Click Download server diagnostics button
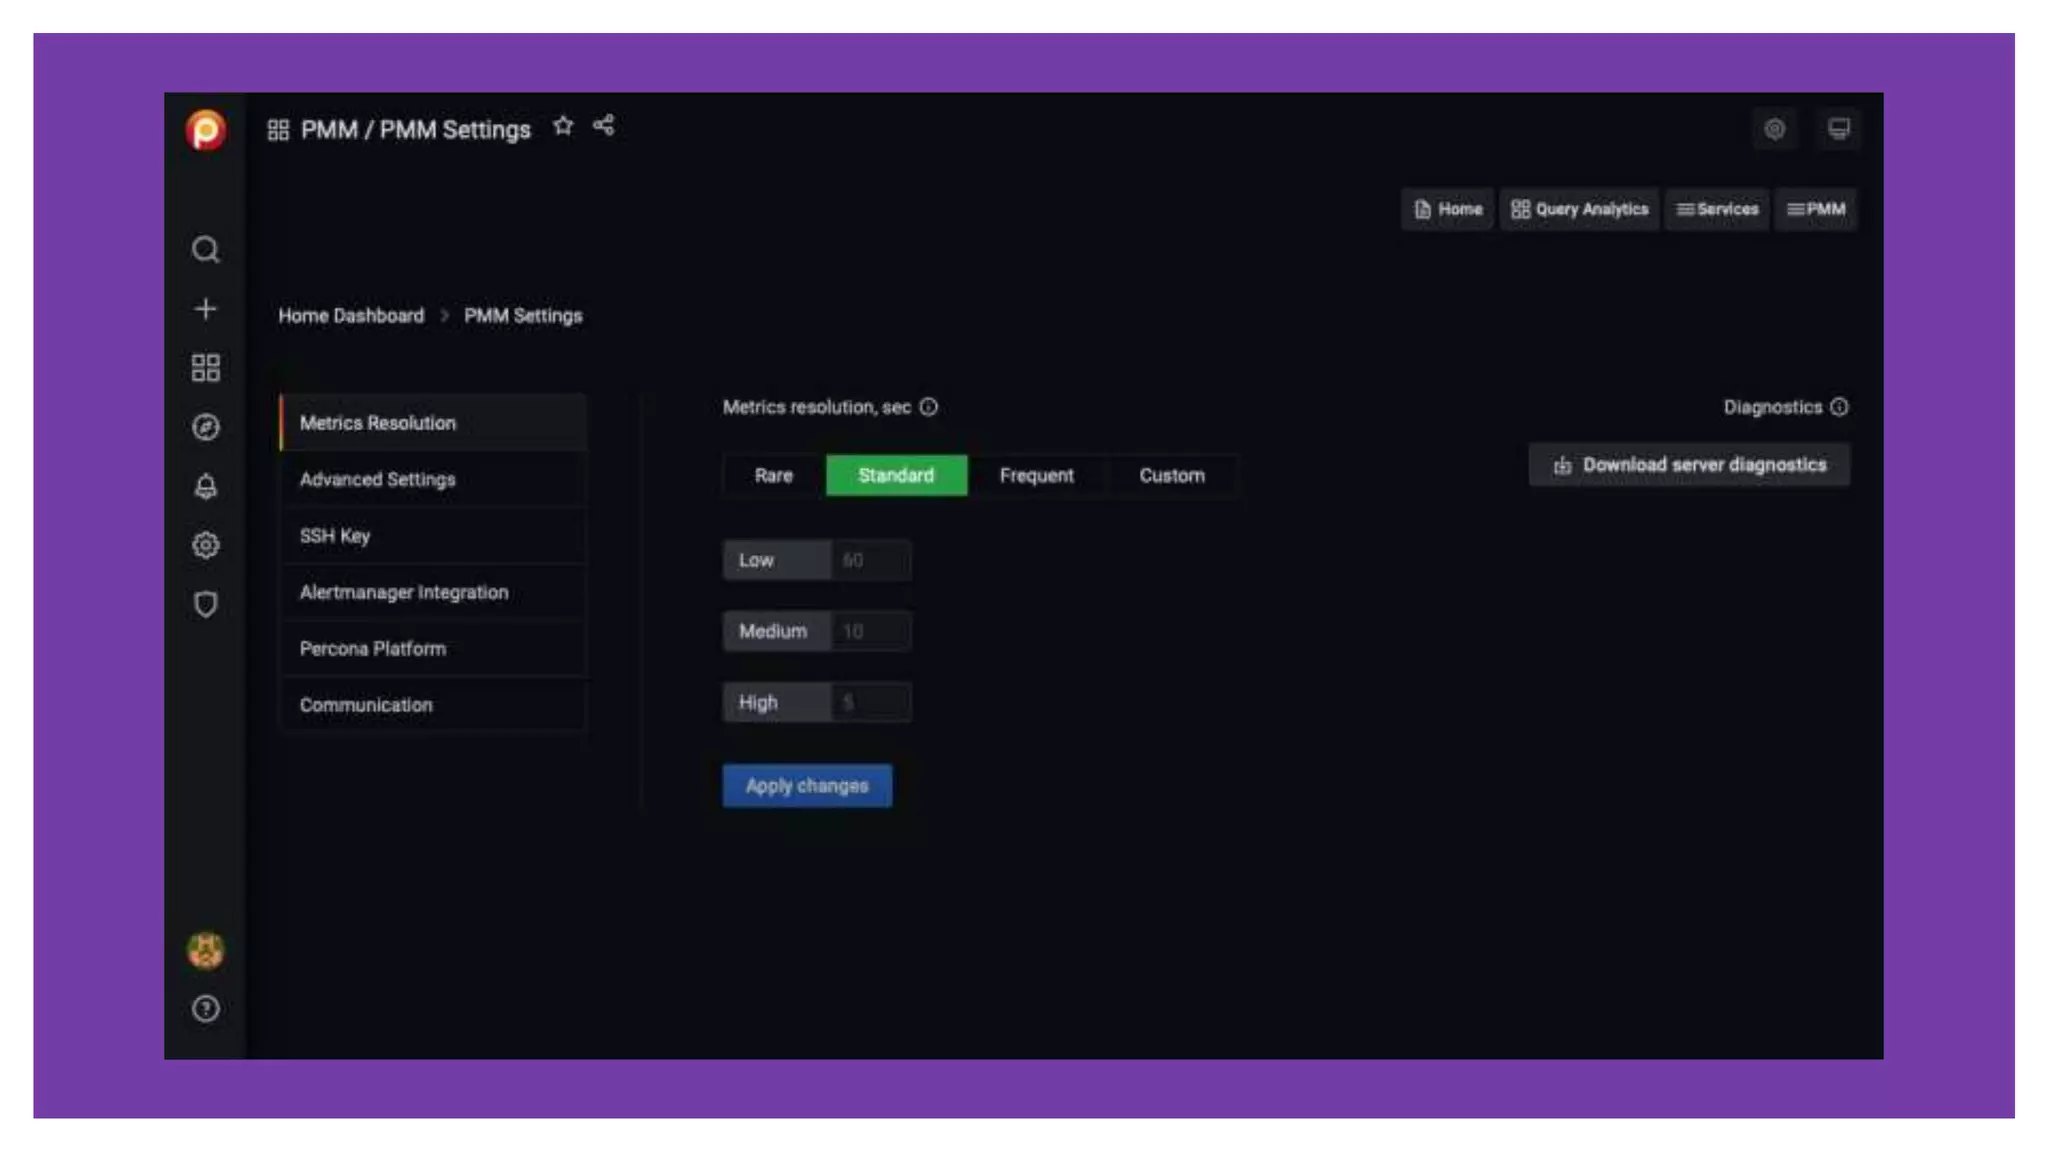The height and width of the screenshot is (1152, 2048). click(x=1689, y=465)
